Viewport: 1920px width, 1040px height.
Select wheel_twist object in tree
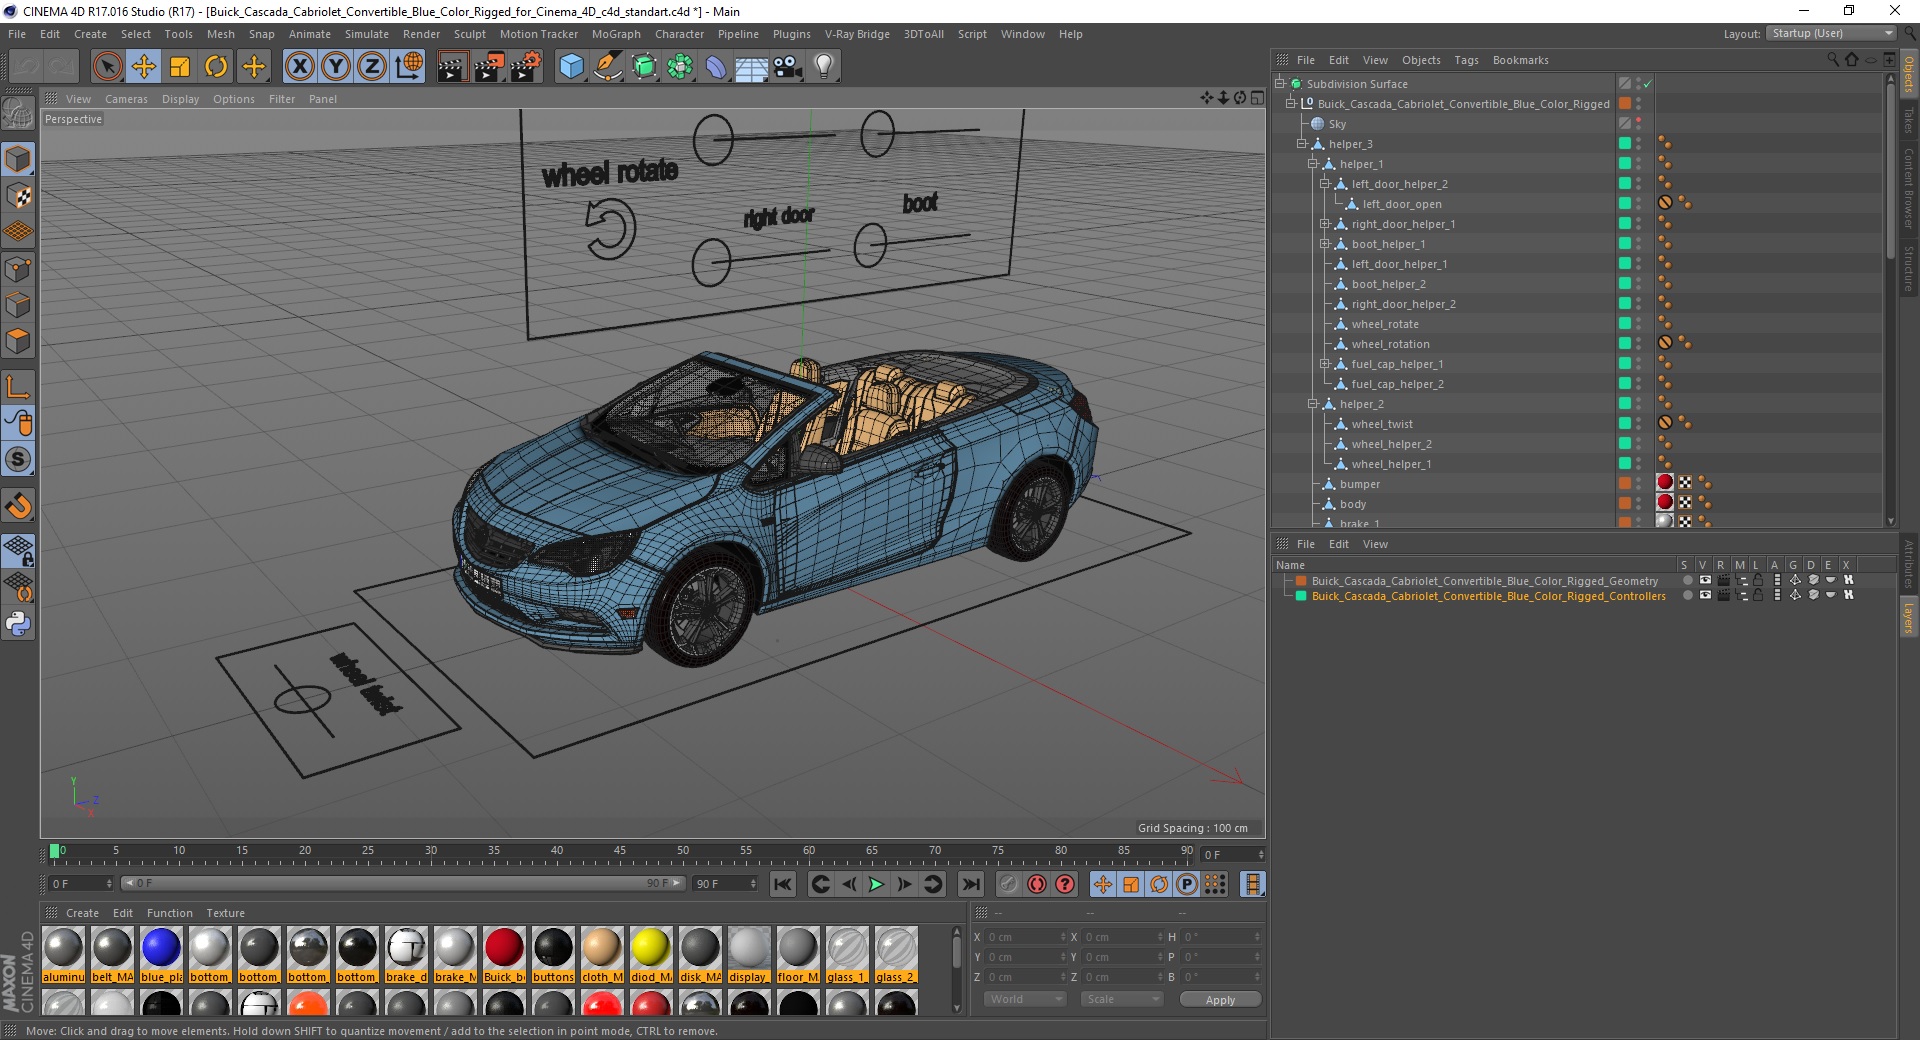[1382, 424]
